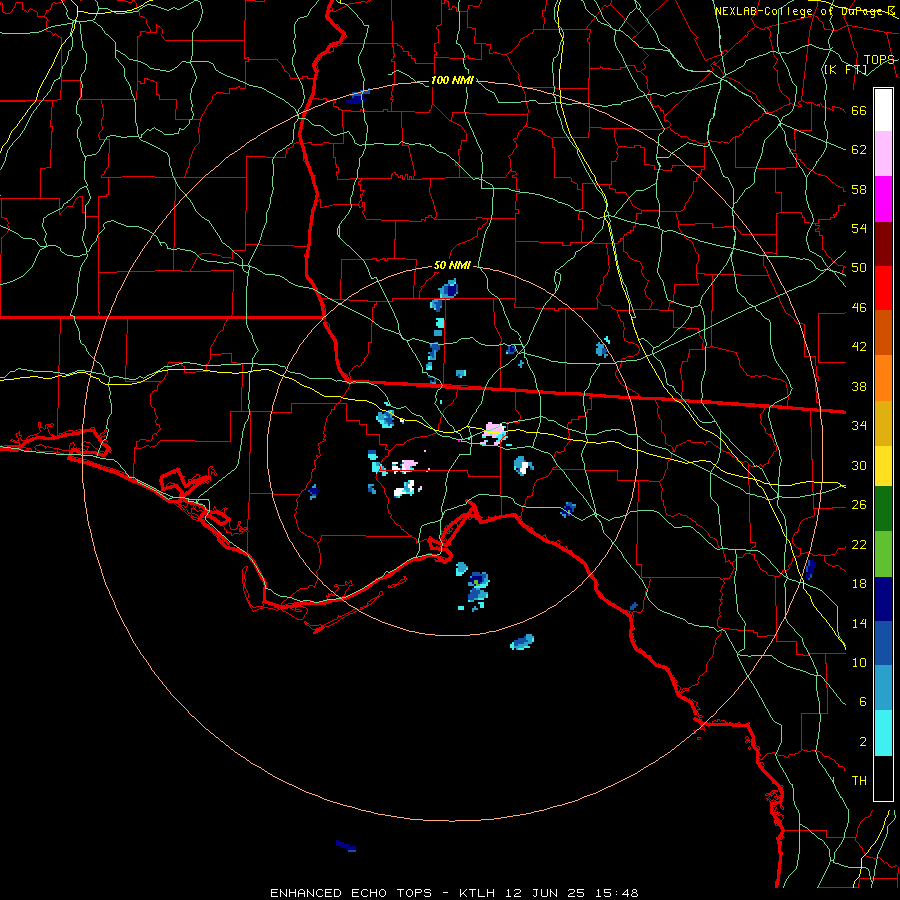Viewport: 900px width, 900px height.
Task: Click the pink echo near radar center
Action: click(494, 433)
